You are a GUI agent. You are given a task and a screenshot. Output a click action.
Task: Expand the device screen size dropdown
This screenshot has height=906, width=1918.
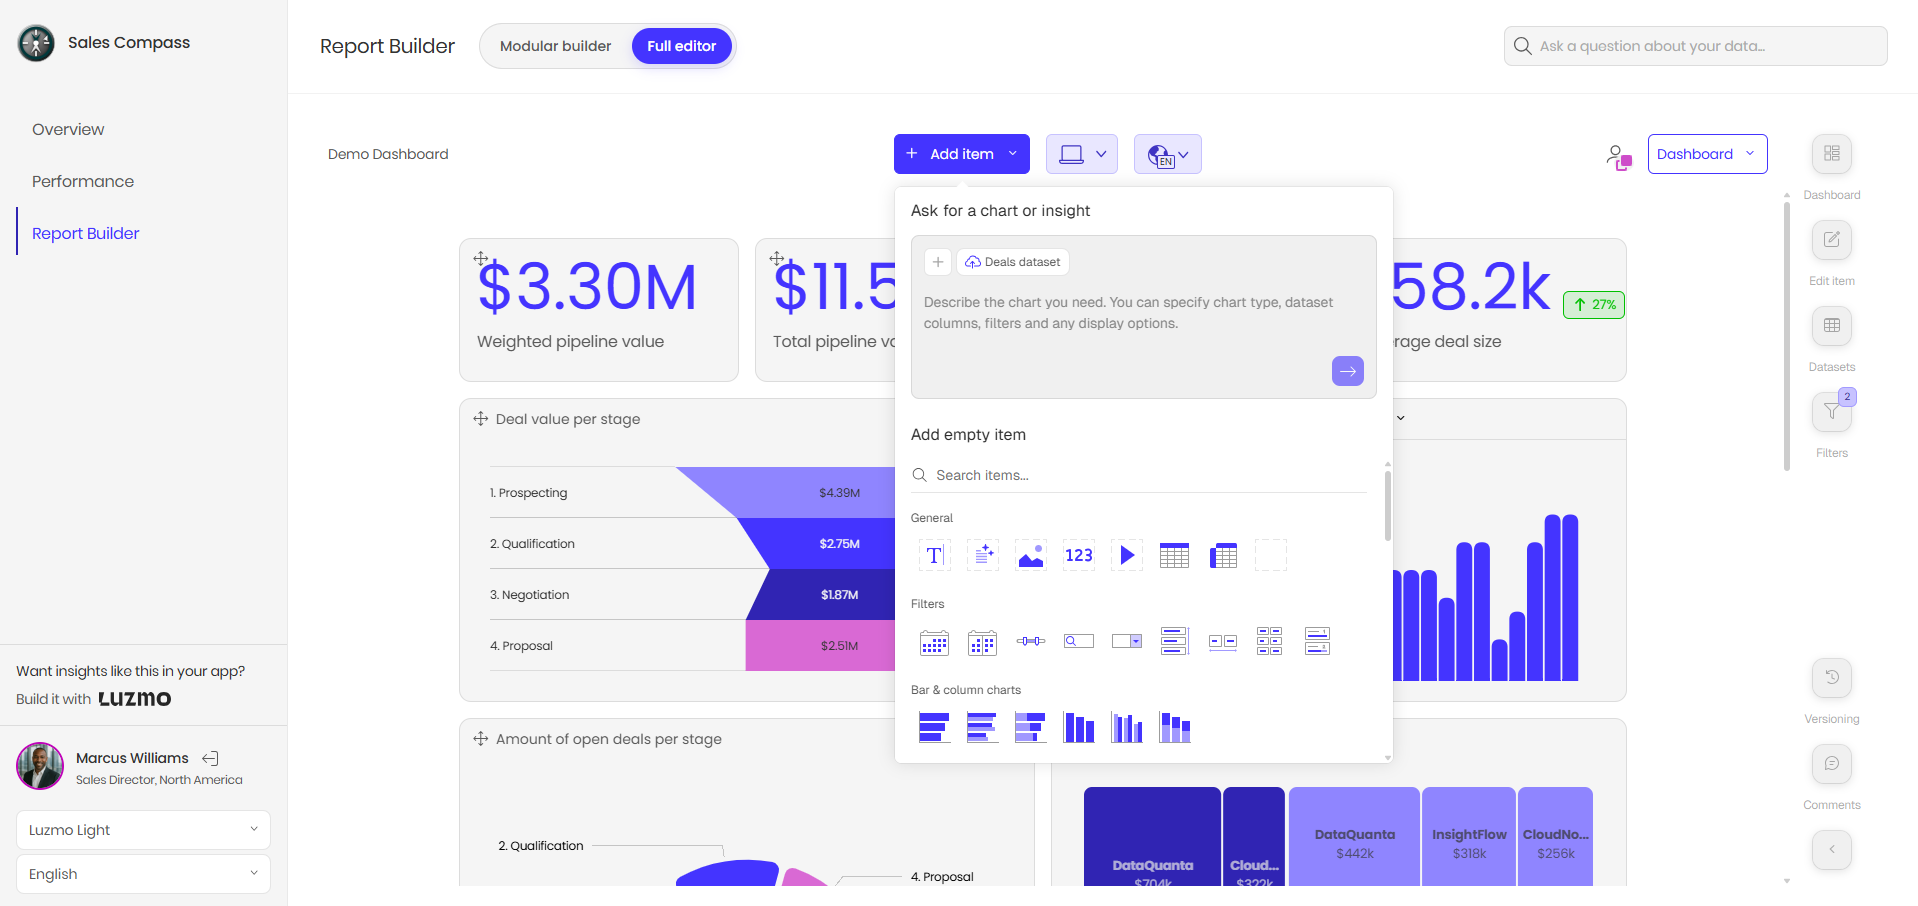click(1081, 154)
